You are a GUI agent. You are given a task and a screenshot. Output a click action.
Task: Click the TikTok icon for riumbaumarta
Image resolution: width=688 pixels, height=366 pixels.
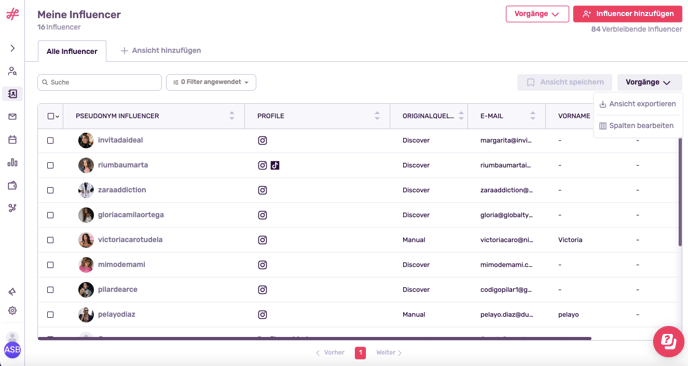tap(275, 165)
